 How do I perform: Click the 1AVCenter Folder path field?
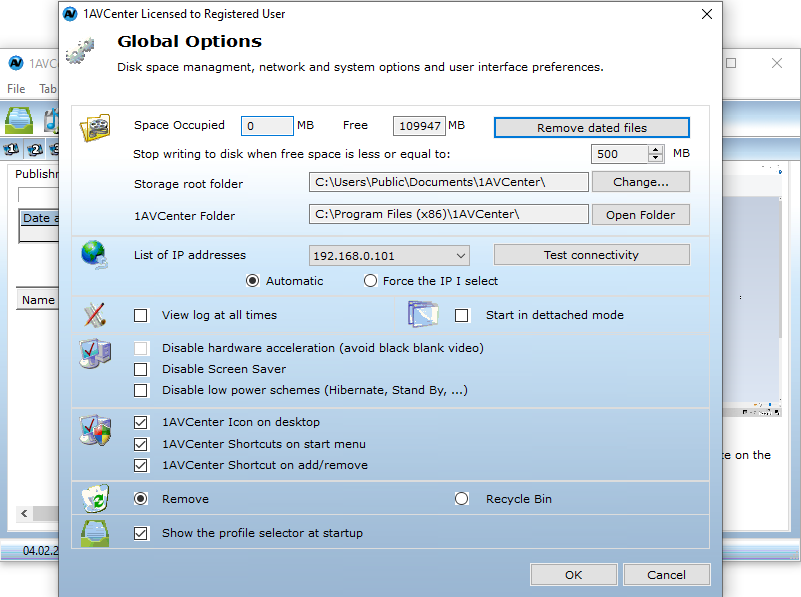449,214
